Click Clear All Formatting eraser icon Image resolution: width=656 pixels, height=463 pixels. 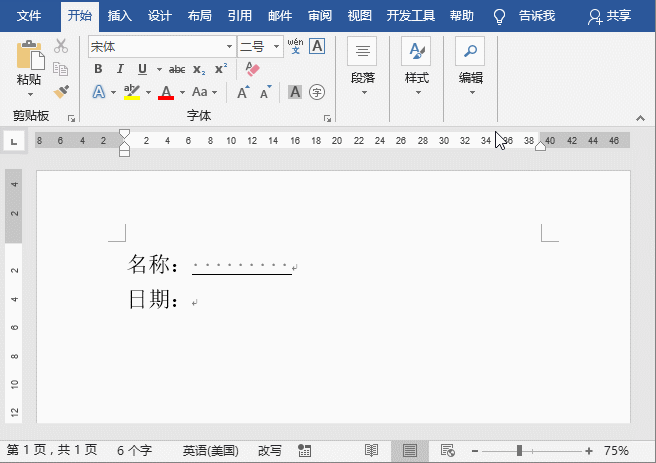point(252,69)
